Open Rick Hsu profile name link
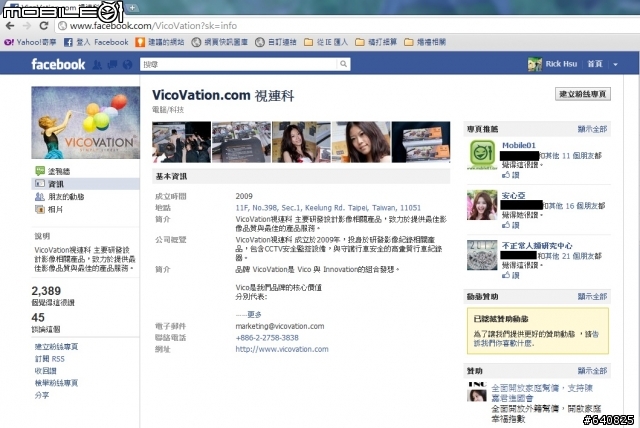 tap(561, 64)
